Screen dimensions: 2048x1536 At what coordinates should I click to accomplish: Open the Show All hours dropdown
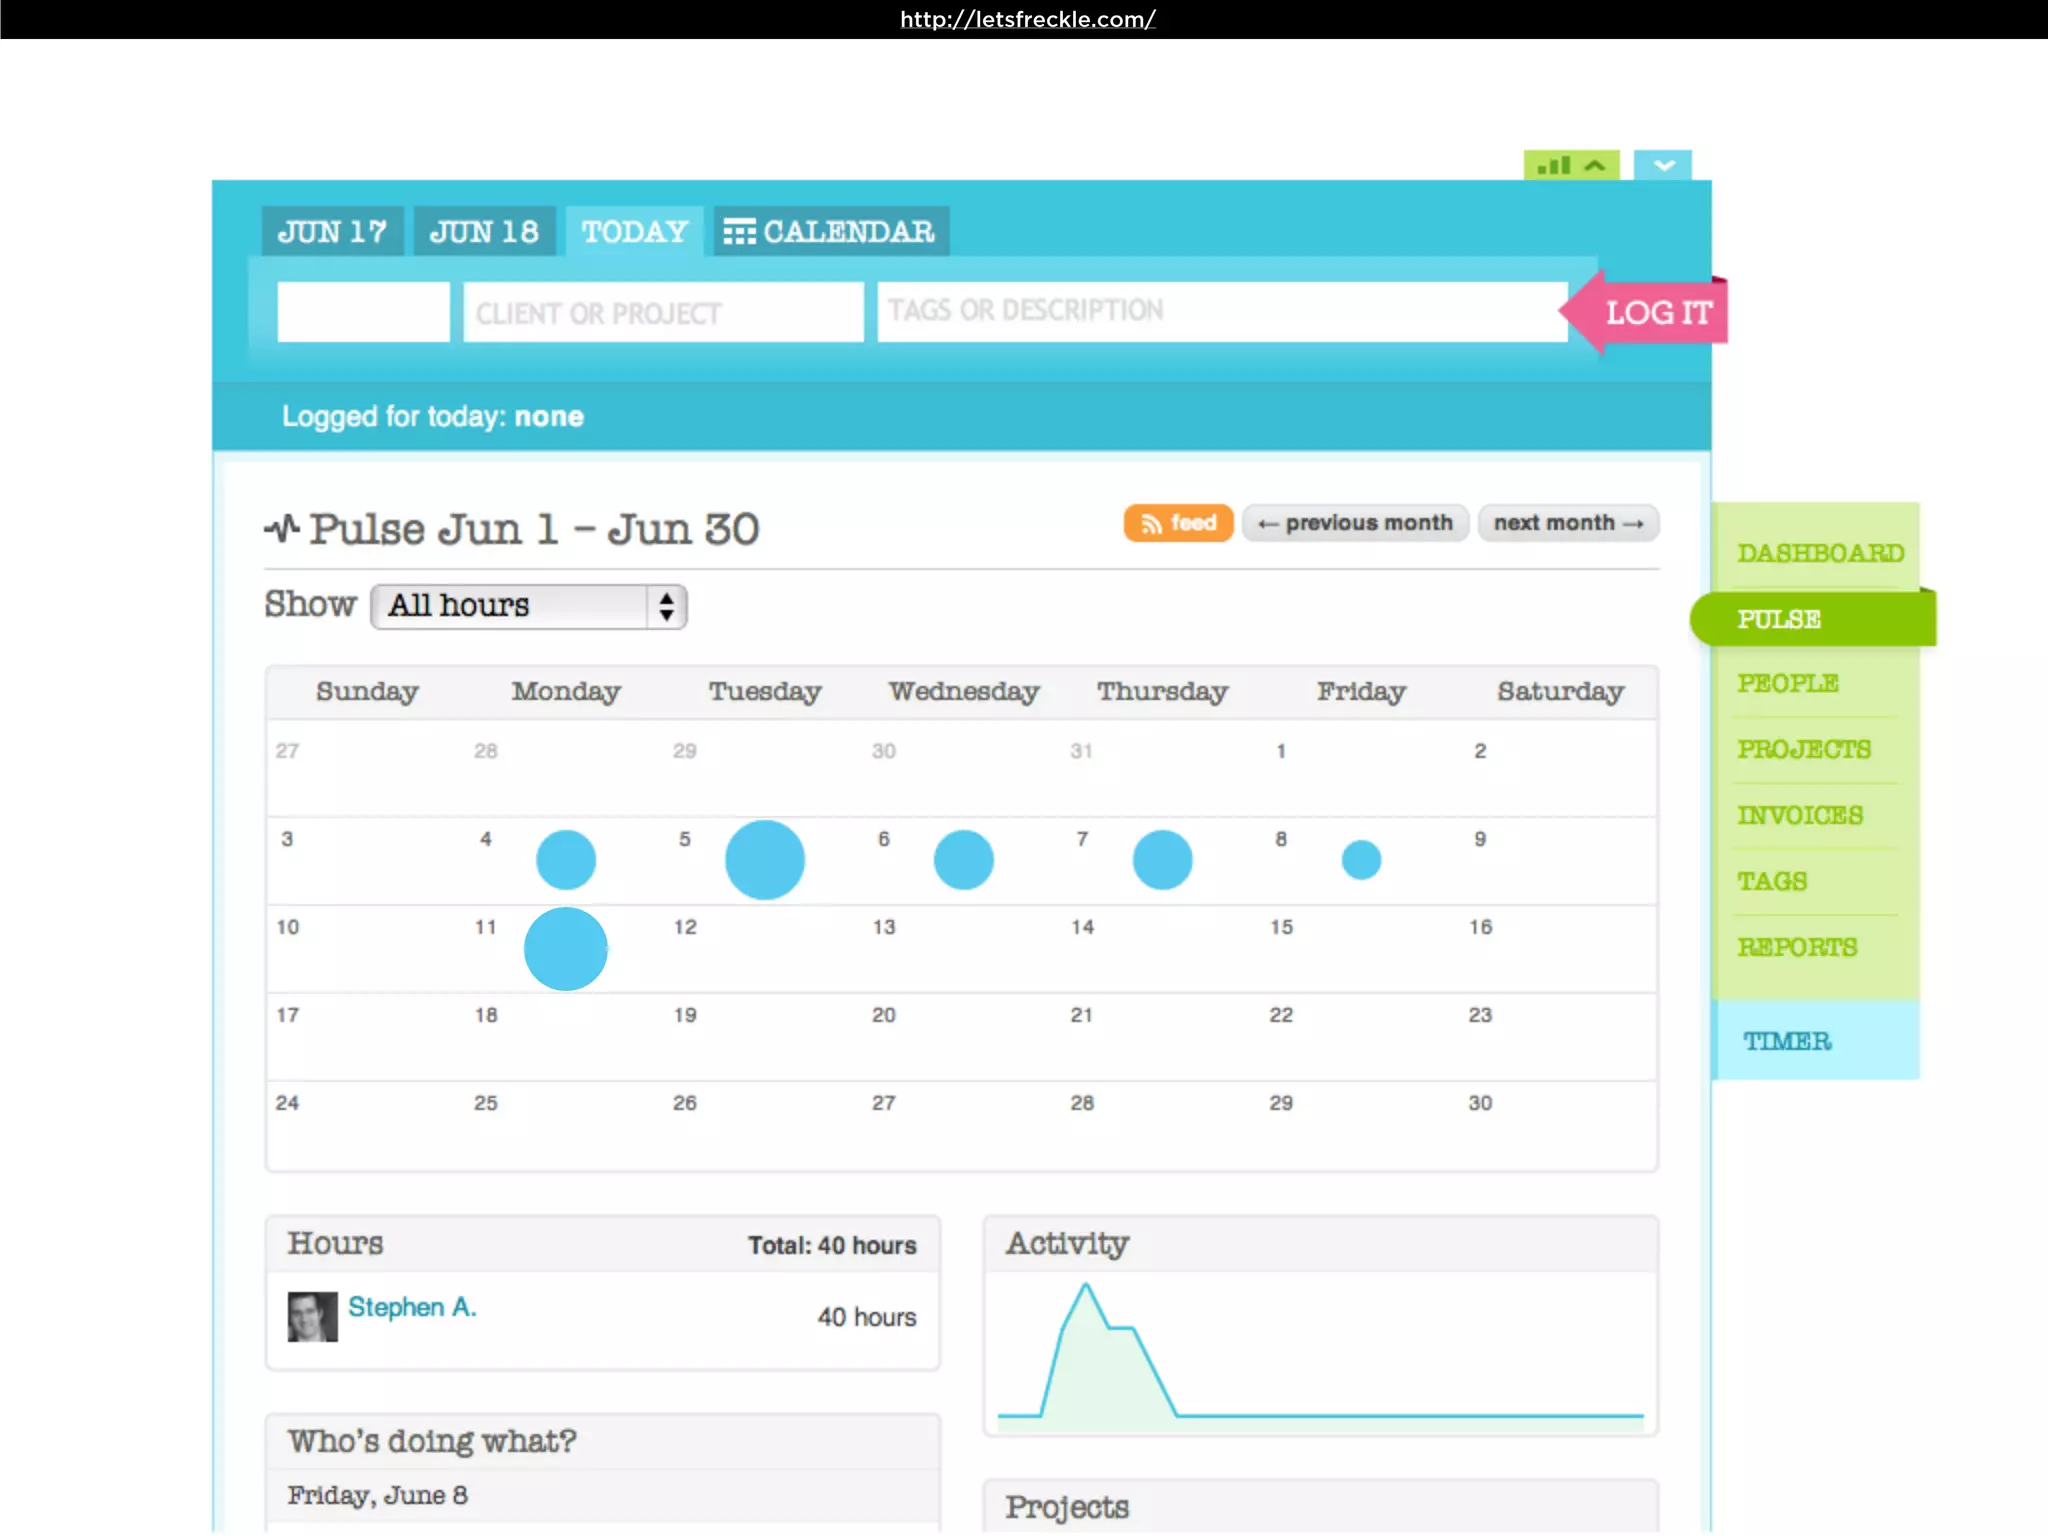click(528, 606)
